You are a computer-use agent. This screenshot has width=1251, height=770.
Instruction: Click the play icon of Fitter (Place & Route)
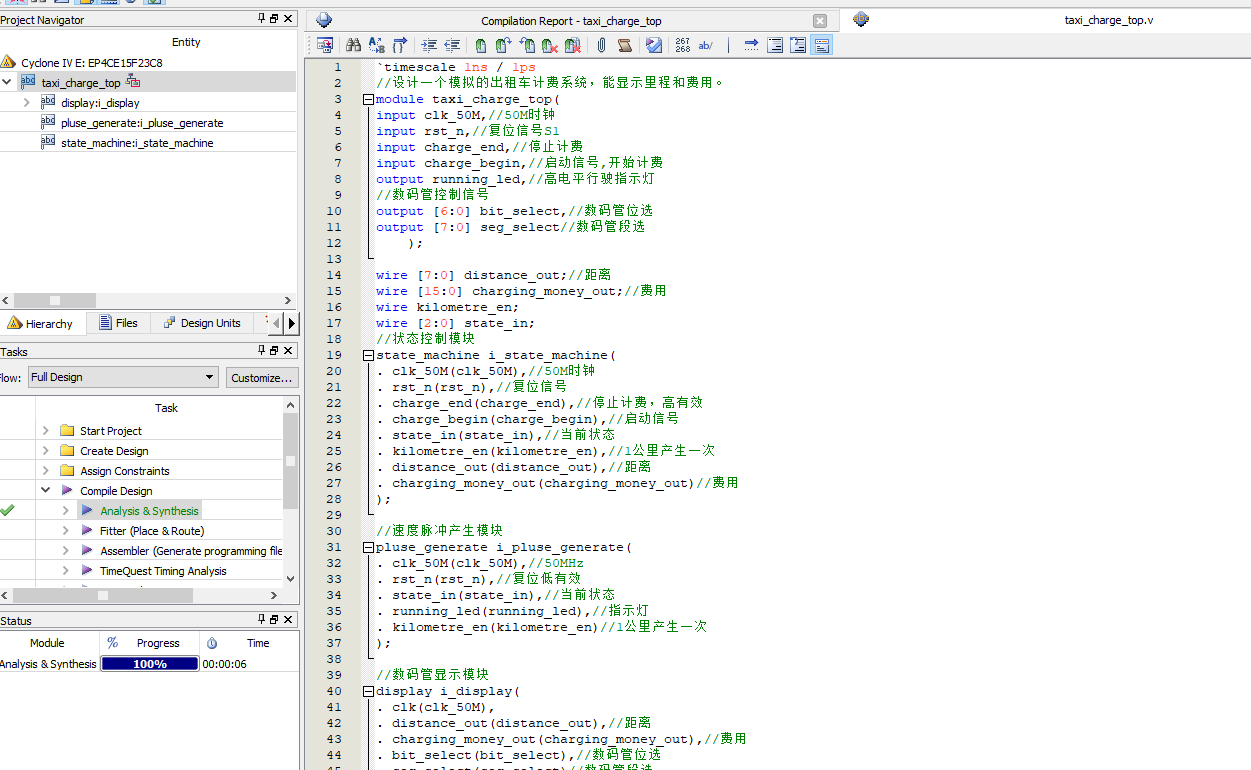[87, 531]
